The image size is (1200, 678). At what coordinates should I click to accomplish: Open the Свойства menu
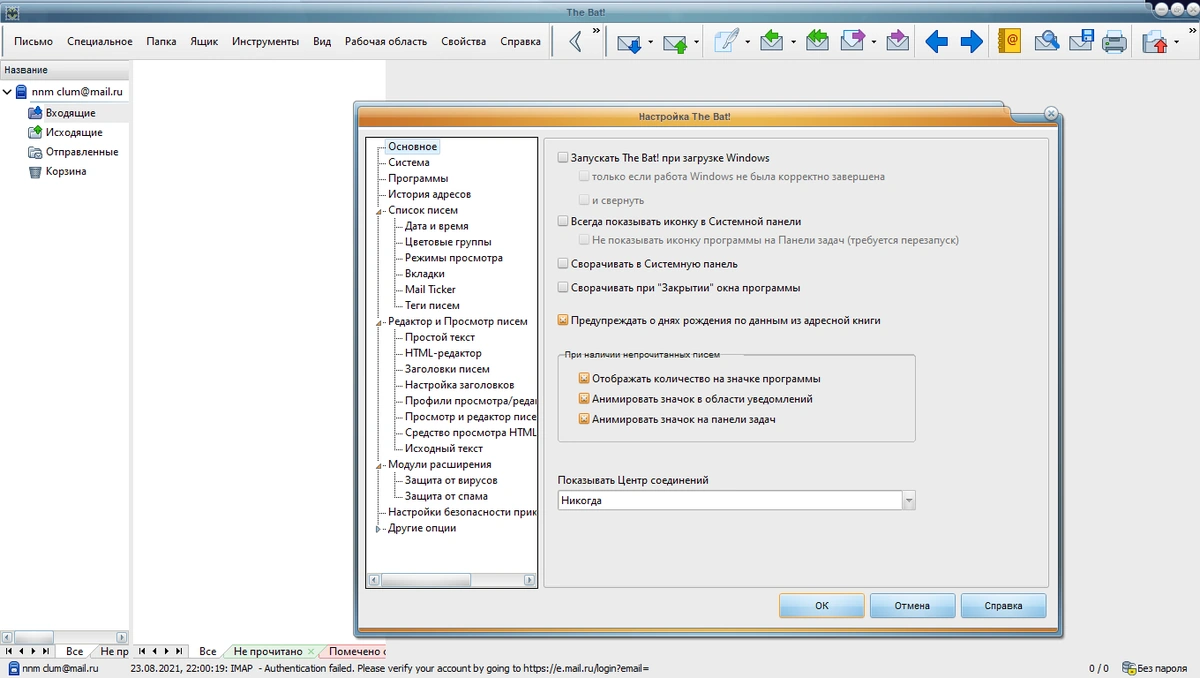[x=463, y=42]
